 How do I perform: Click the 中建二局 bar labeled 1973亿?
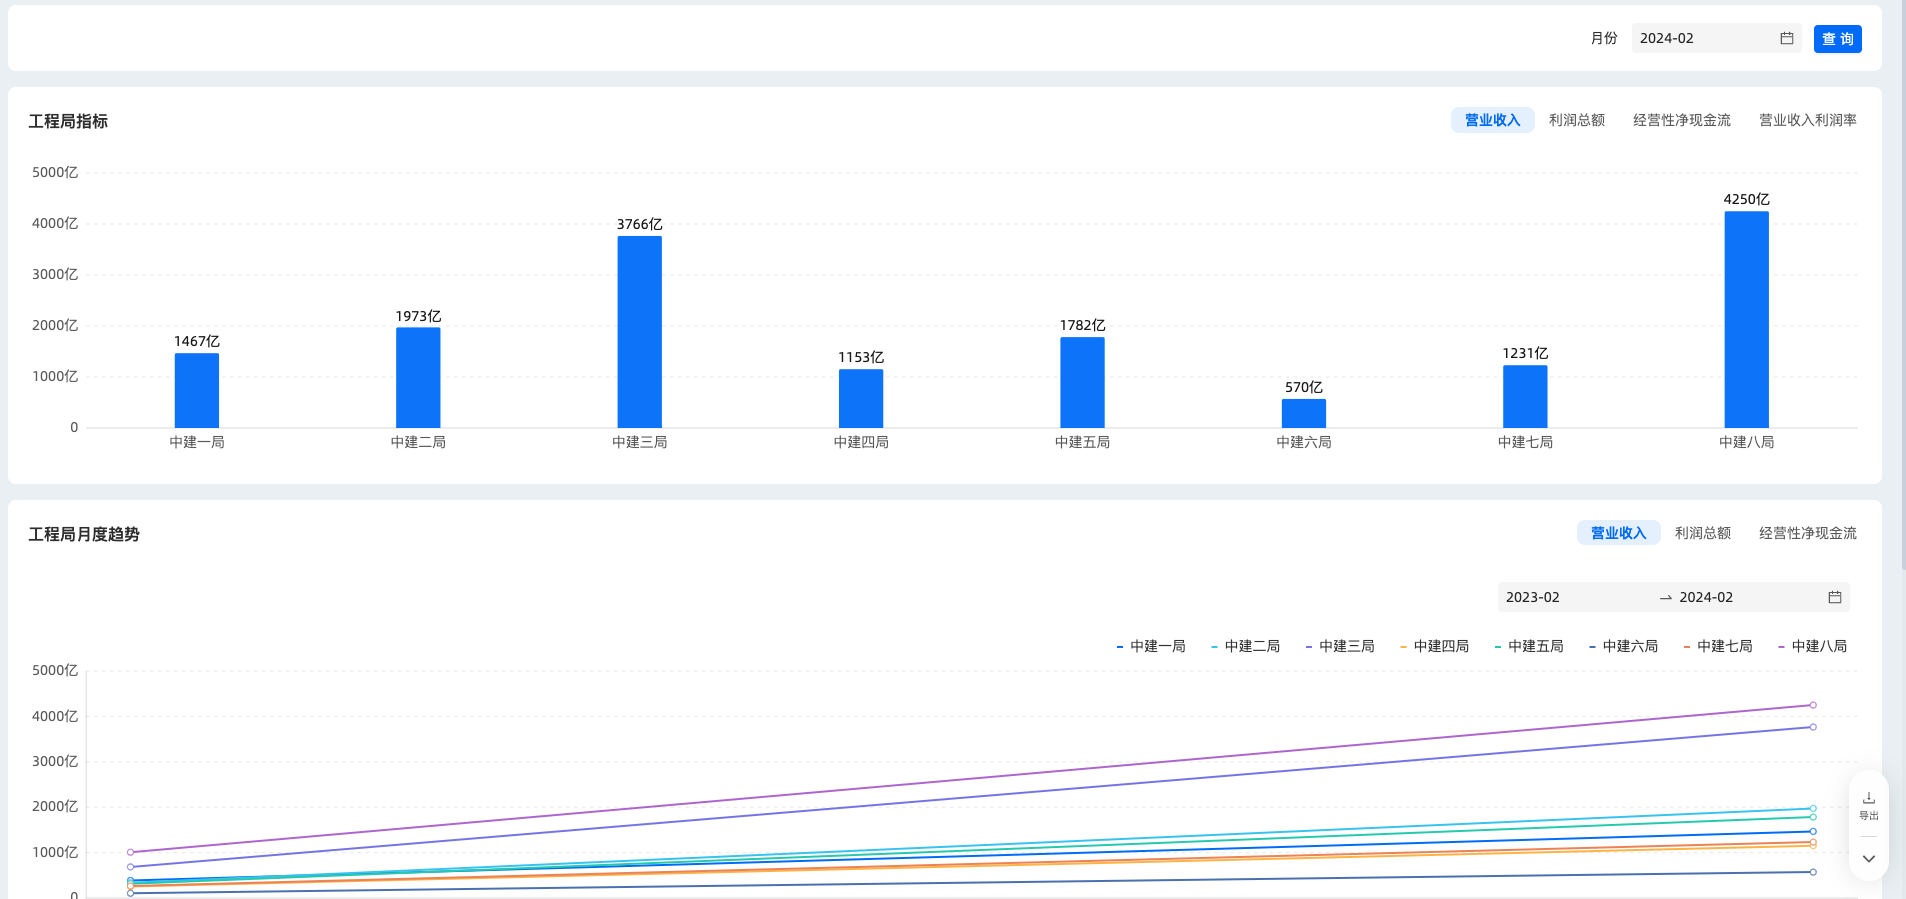click(418, 377)
